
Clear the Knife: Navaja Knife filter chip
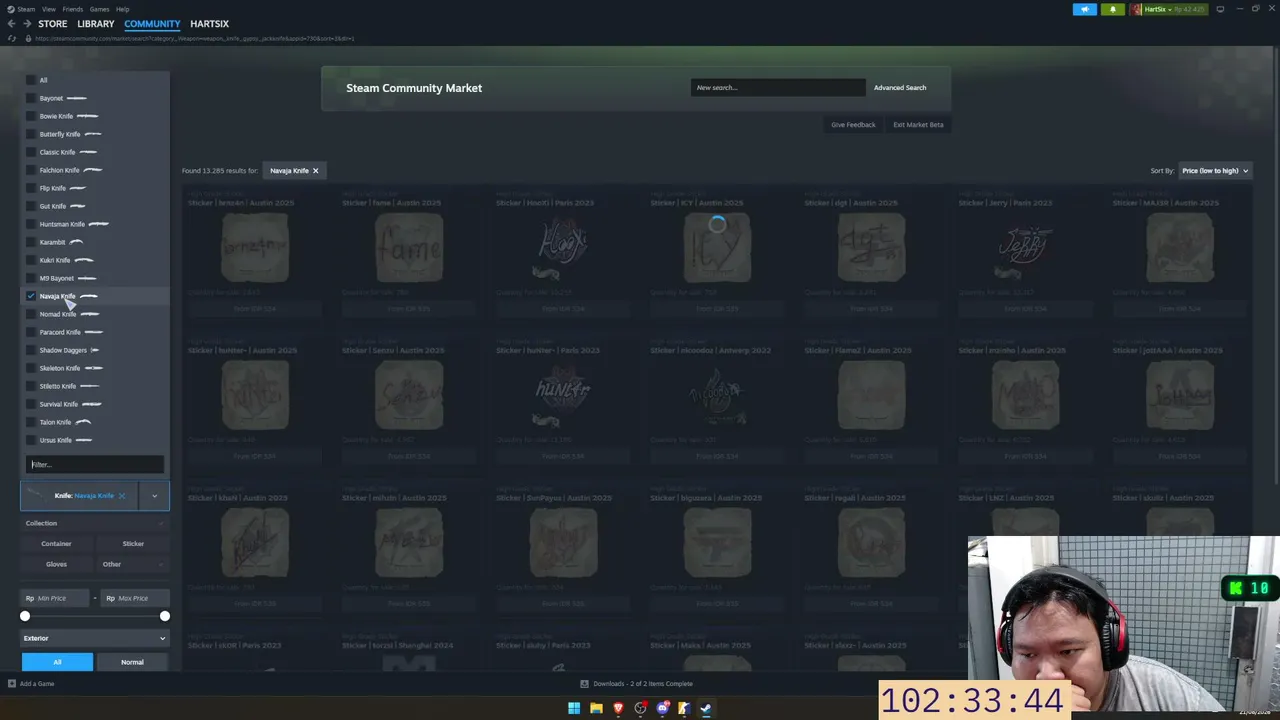coord(122,496)
